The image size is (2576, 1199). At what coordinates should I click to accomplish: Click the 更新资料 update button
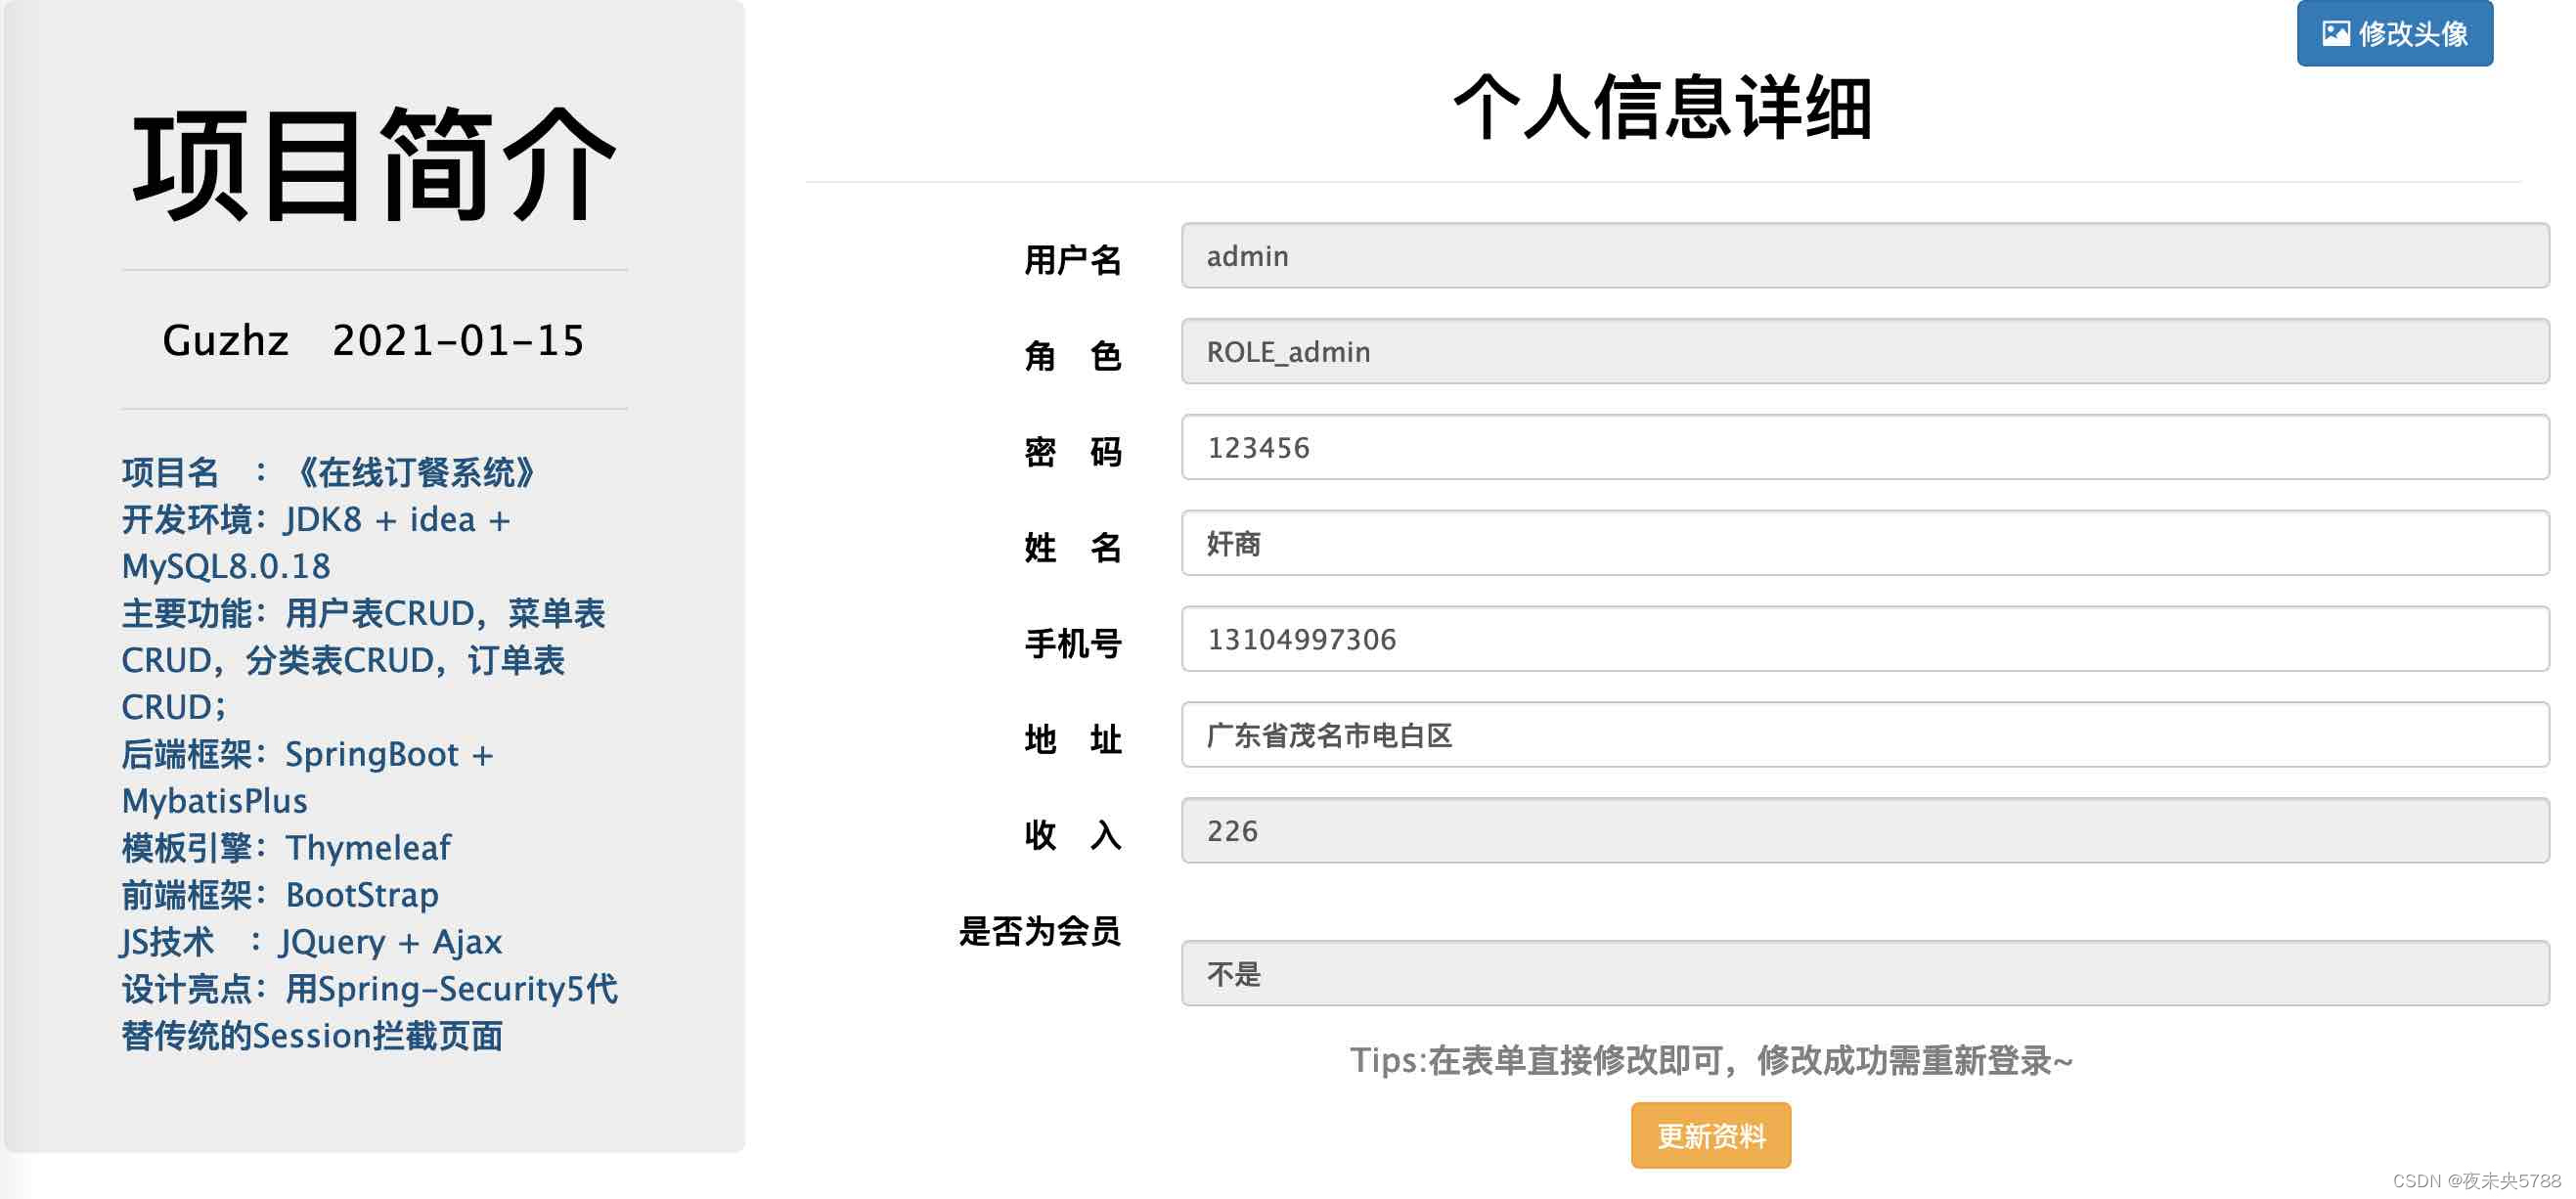[x=1710, y=1135]
